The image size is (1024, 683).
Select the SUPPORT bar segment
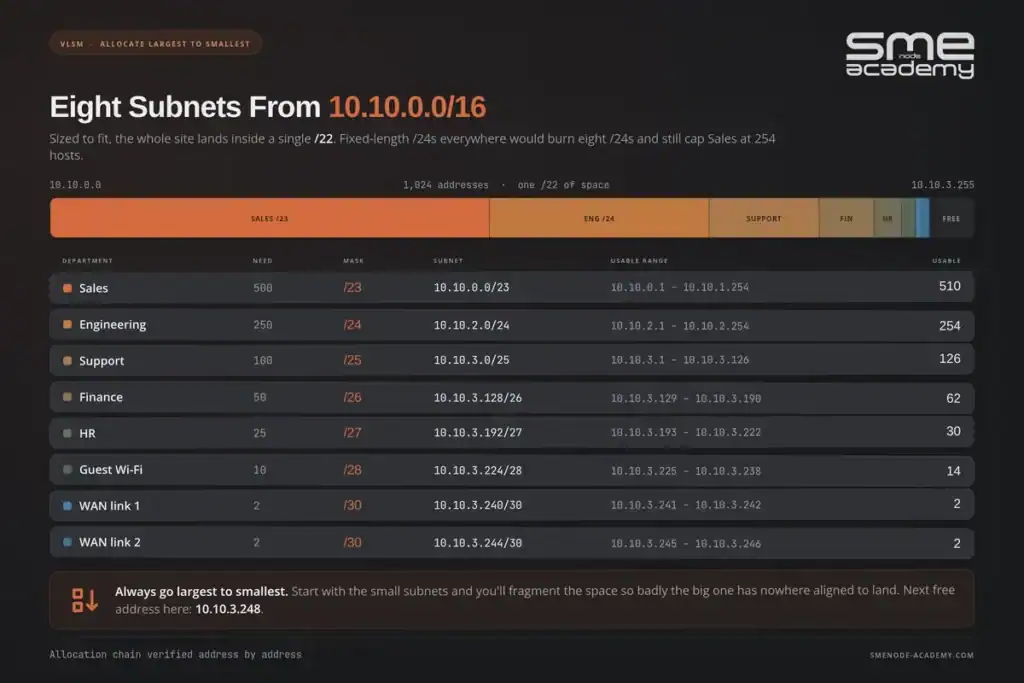763,218
